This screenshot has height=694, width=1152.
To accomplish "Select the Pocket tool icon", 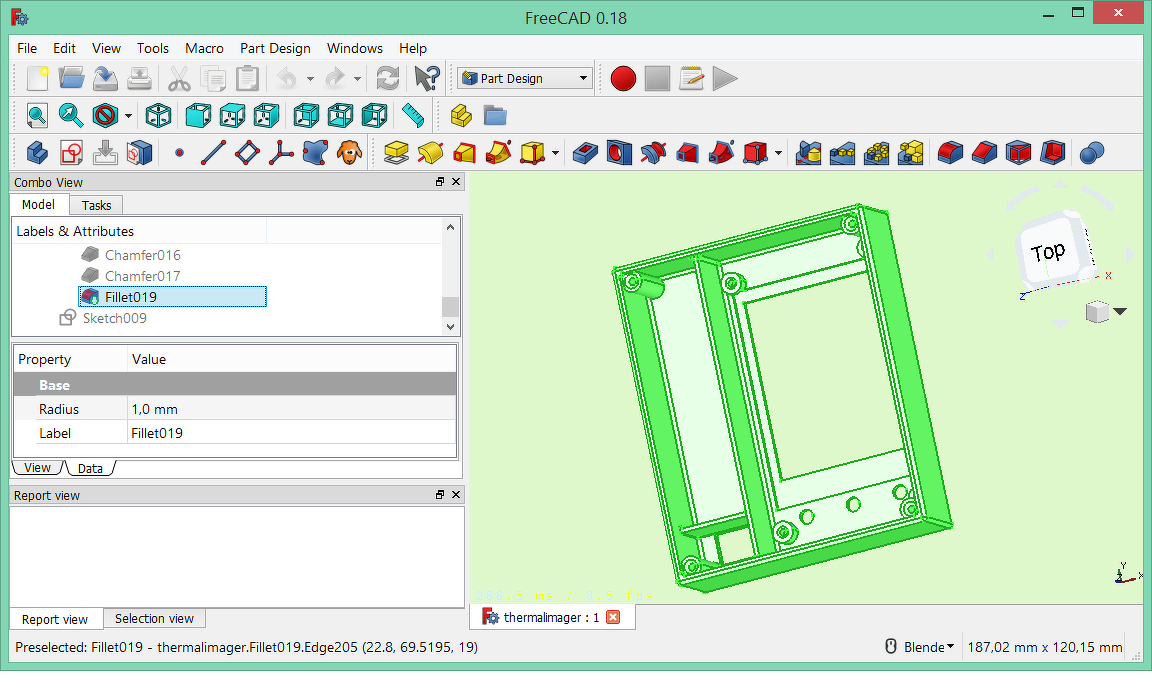I will [x=585, y=153].
